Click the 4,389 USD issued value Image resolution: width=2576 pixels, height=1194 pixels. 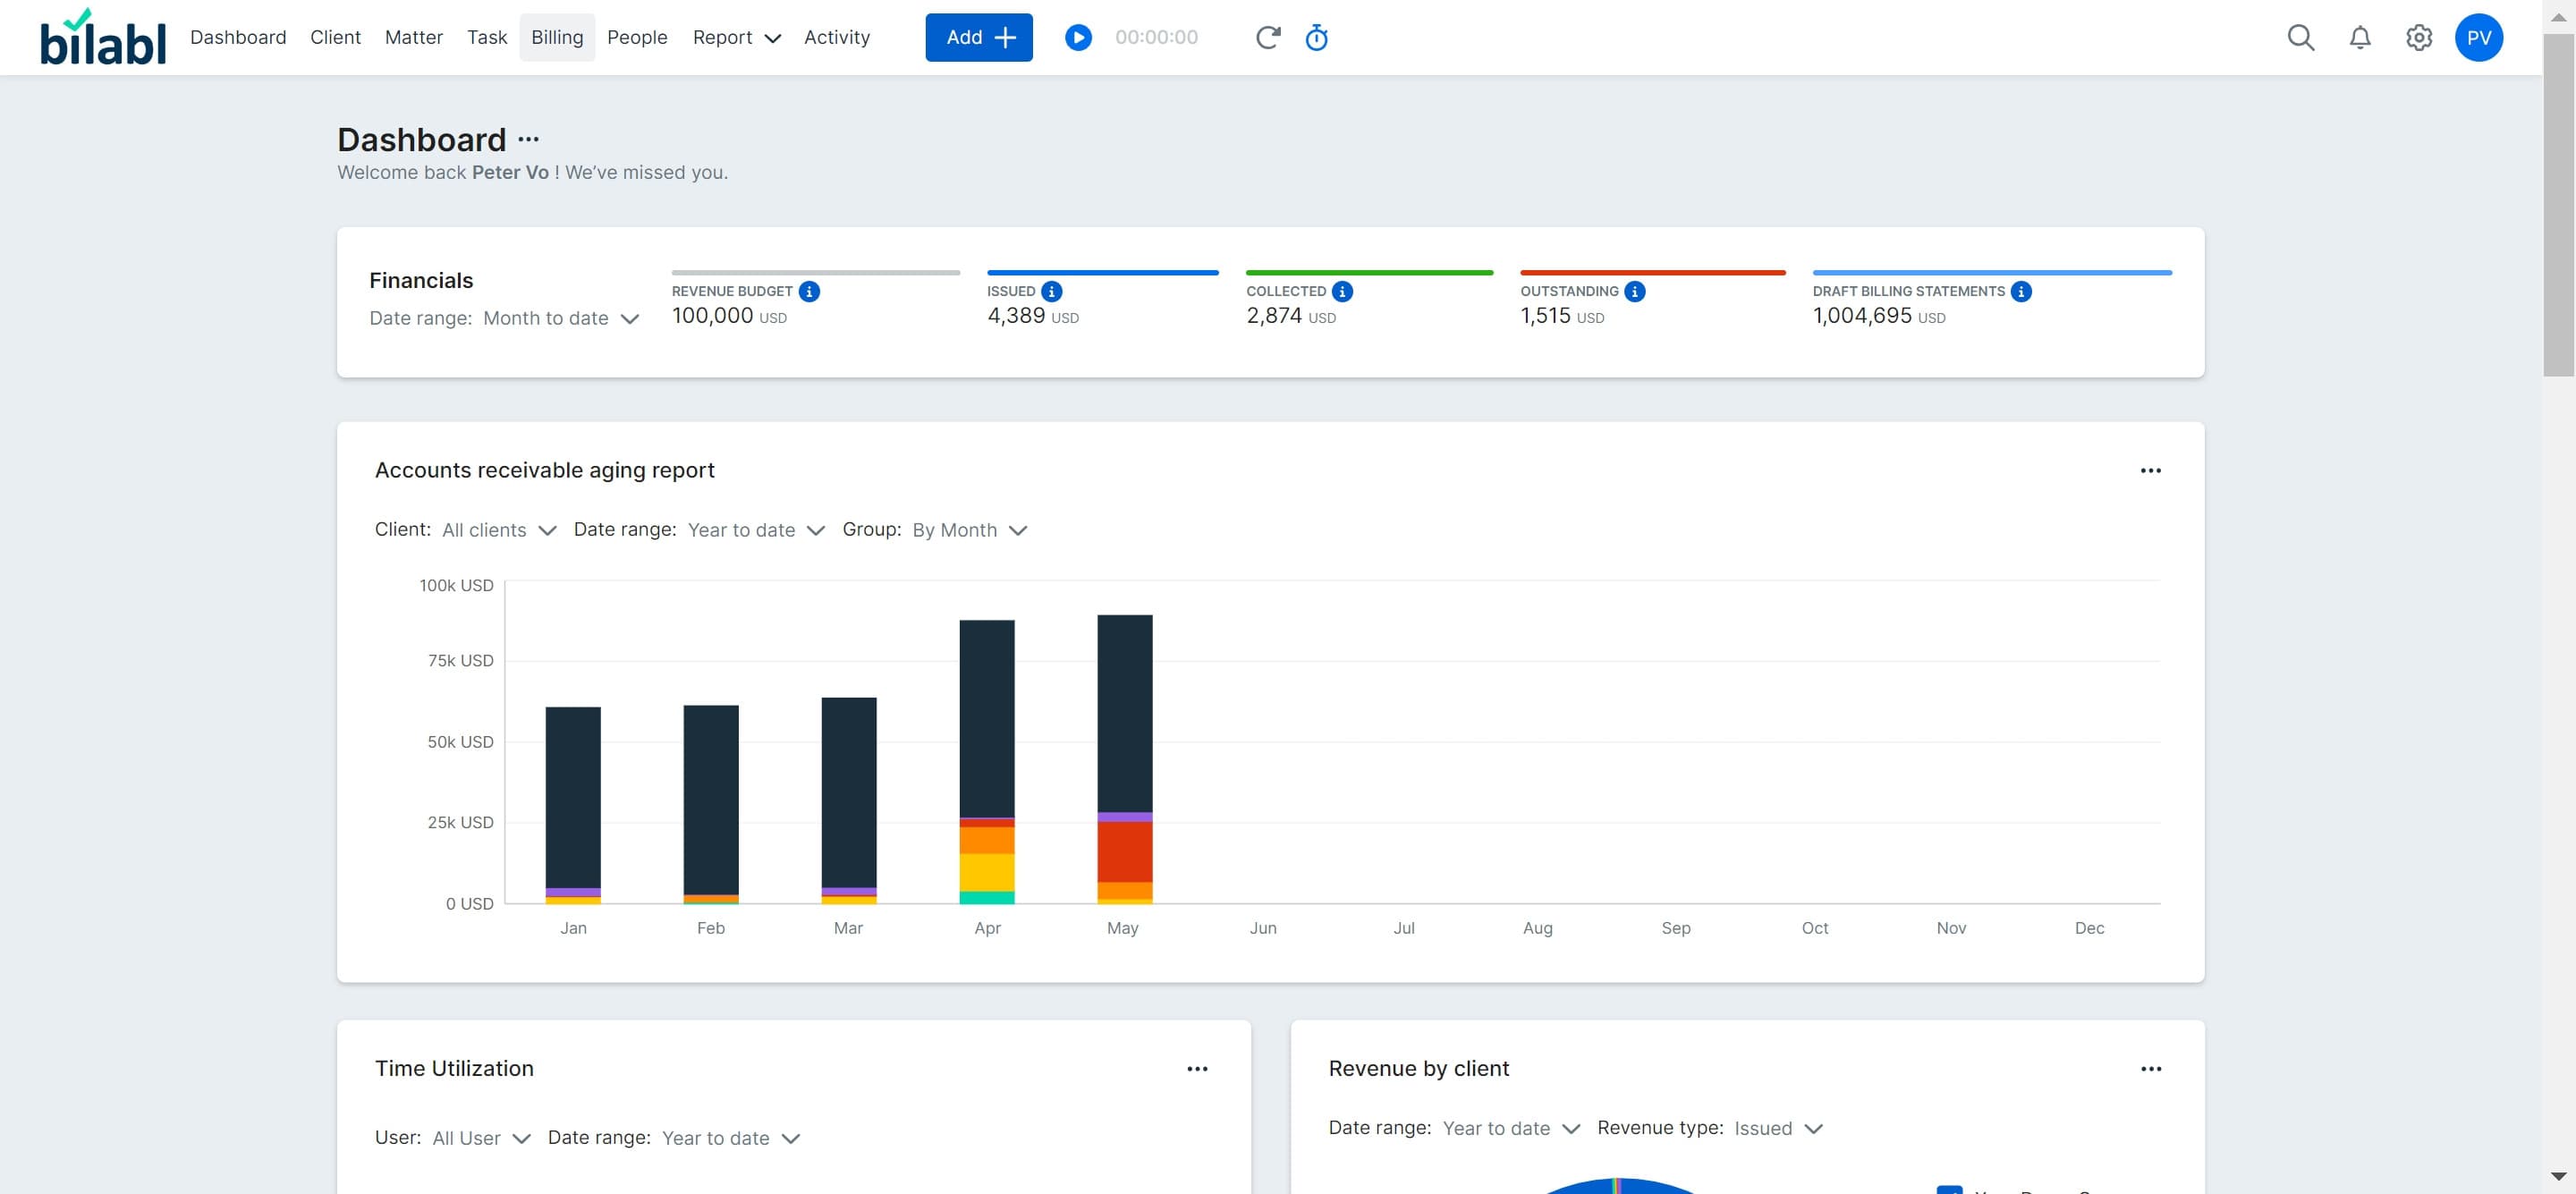click(1033, 315)
